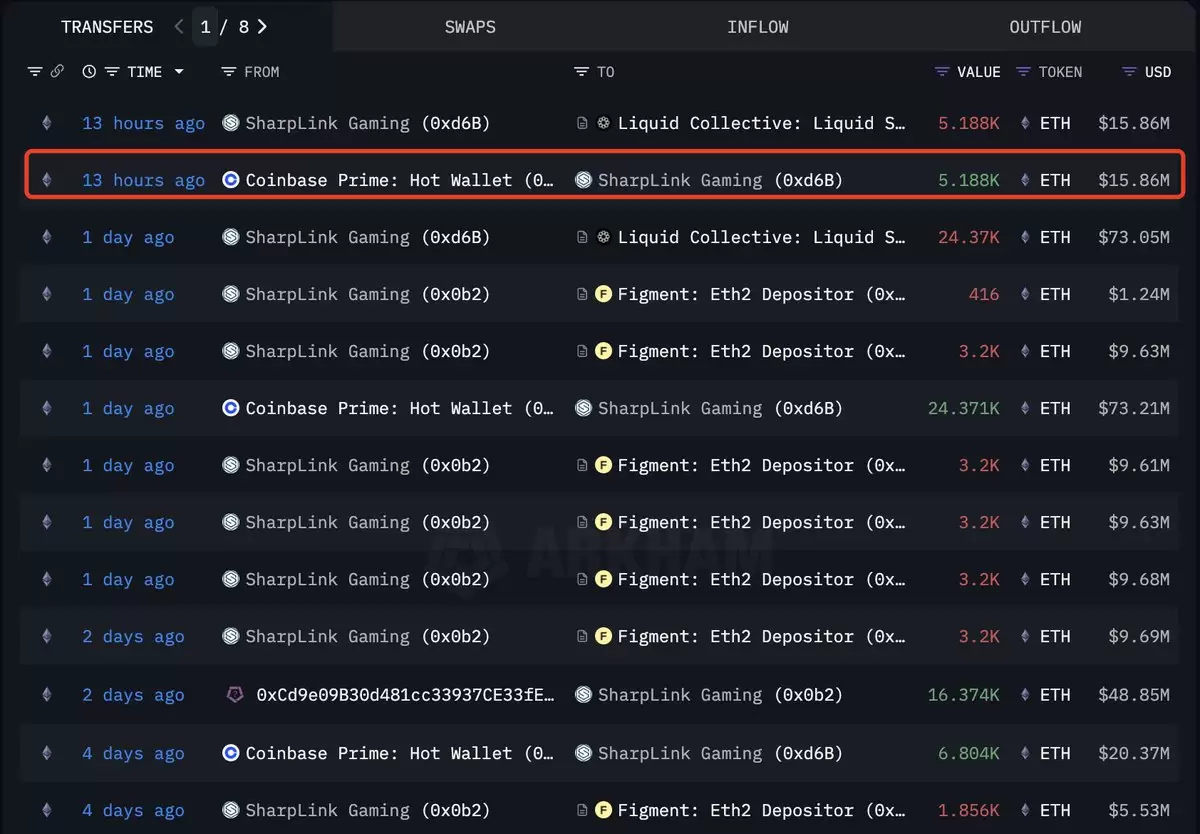
Task: Click the USD amount $9.68M
Action: (x=1139, y=579)
